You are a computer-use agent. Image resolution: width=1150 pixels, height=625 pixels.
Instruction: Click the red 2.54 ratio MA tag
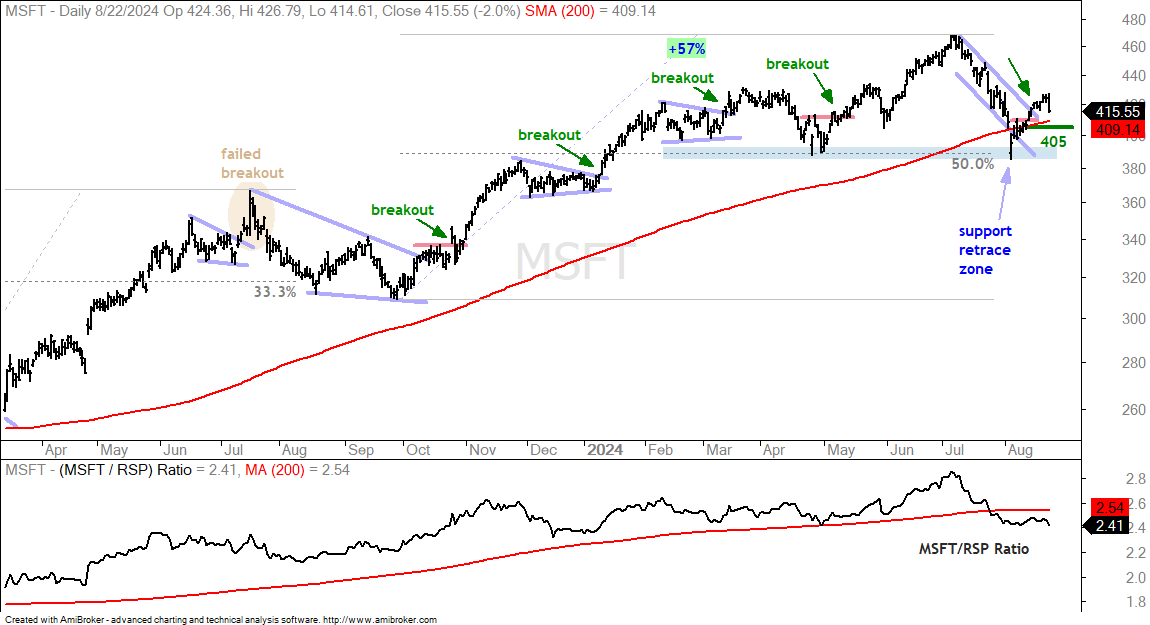(x=1111, y=508)
